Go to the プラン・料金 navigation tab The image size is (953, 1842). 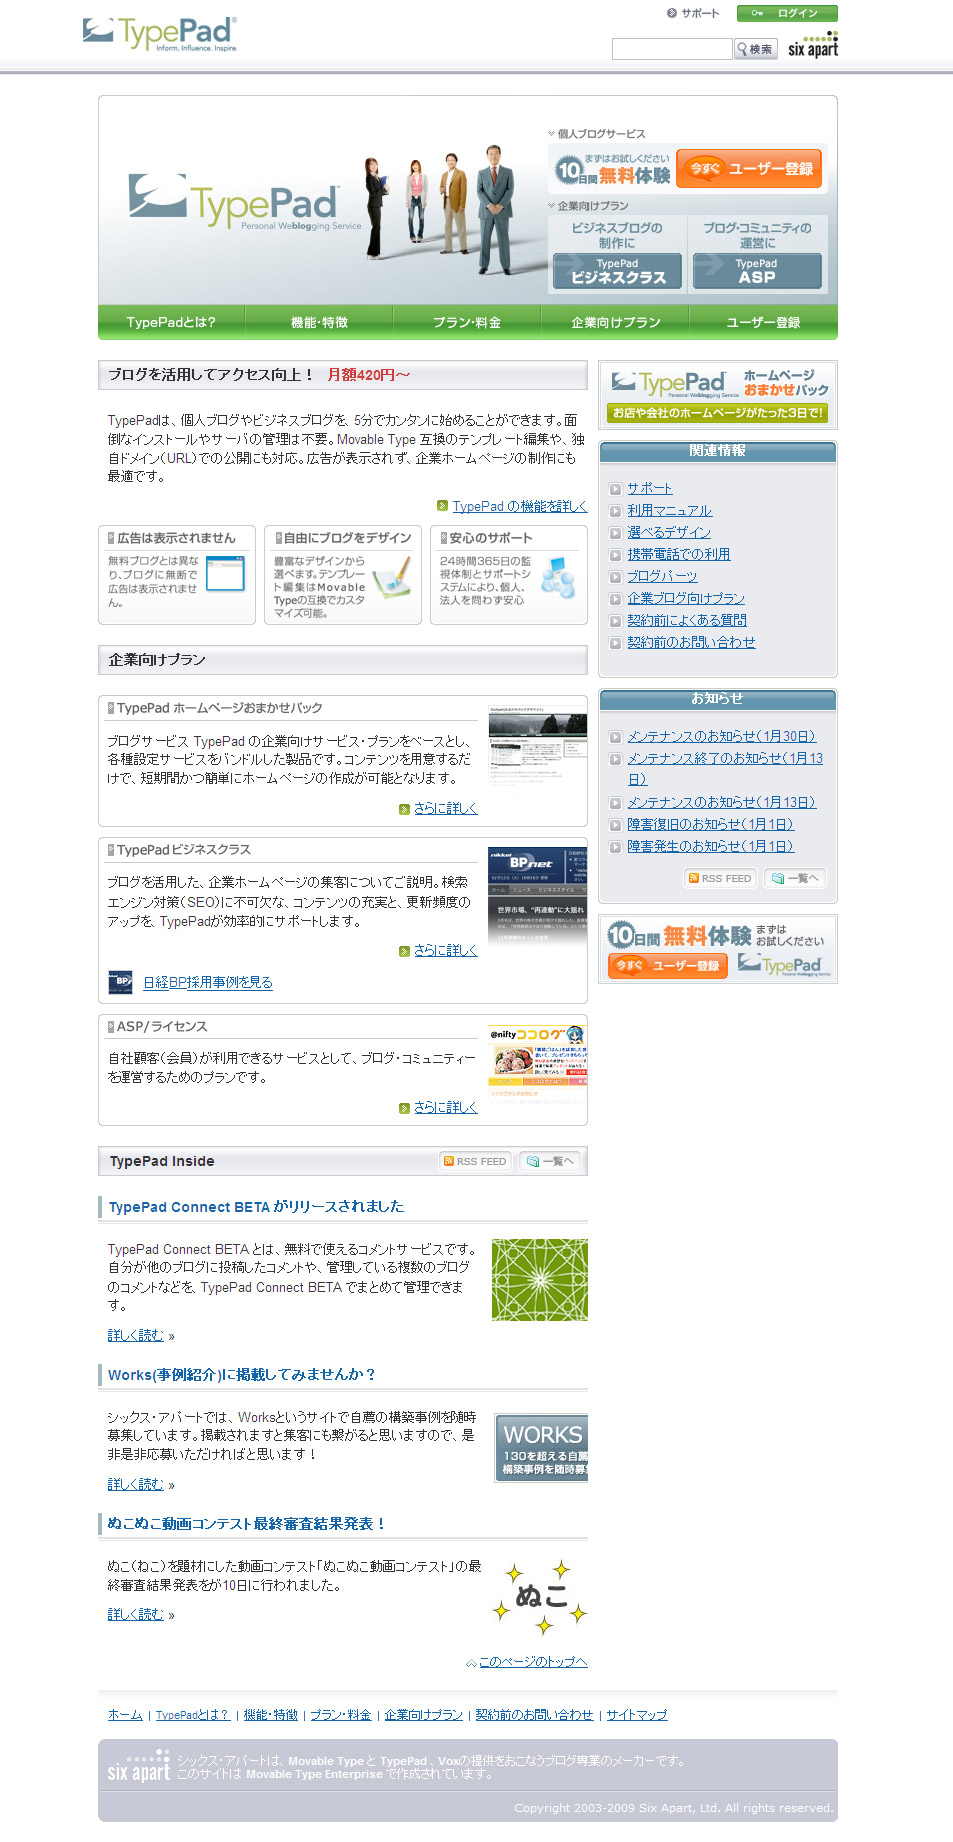click(x=467, y=322)
